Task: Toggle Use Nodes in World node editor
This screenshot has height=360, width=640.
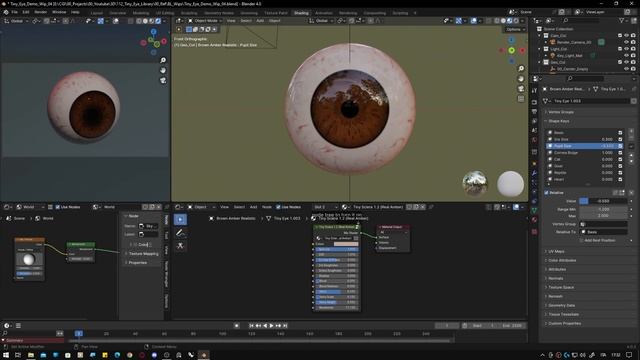Action: coord(58,207)
